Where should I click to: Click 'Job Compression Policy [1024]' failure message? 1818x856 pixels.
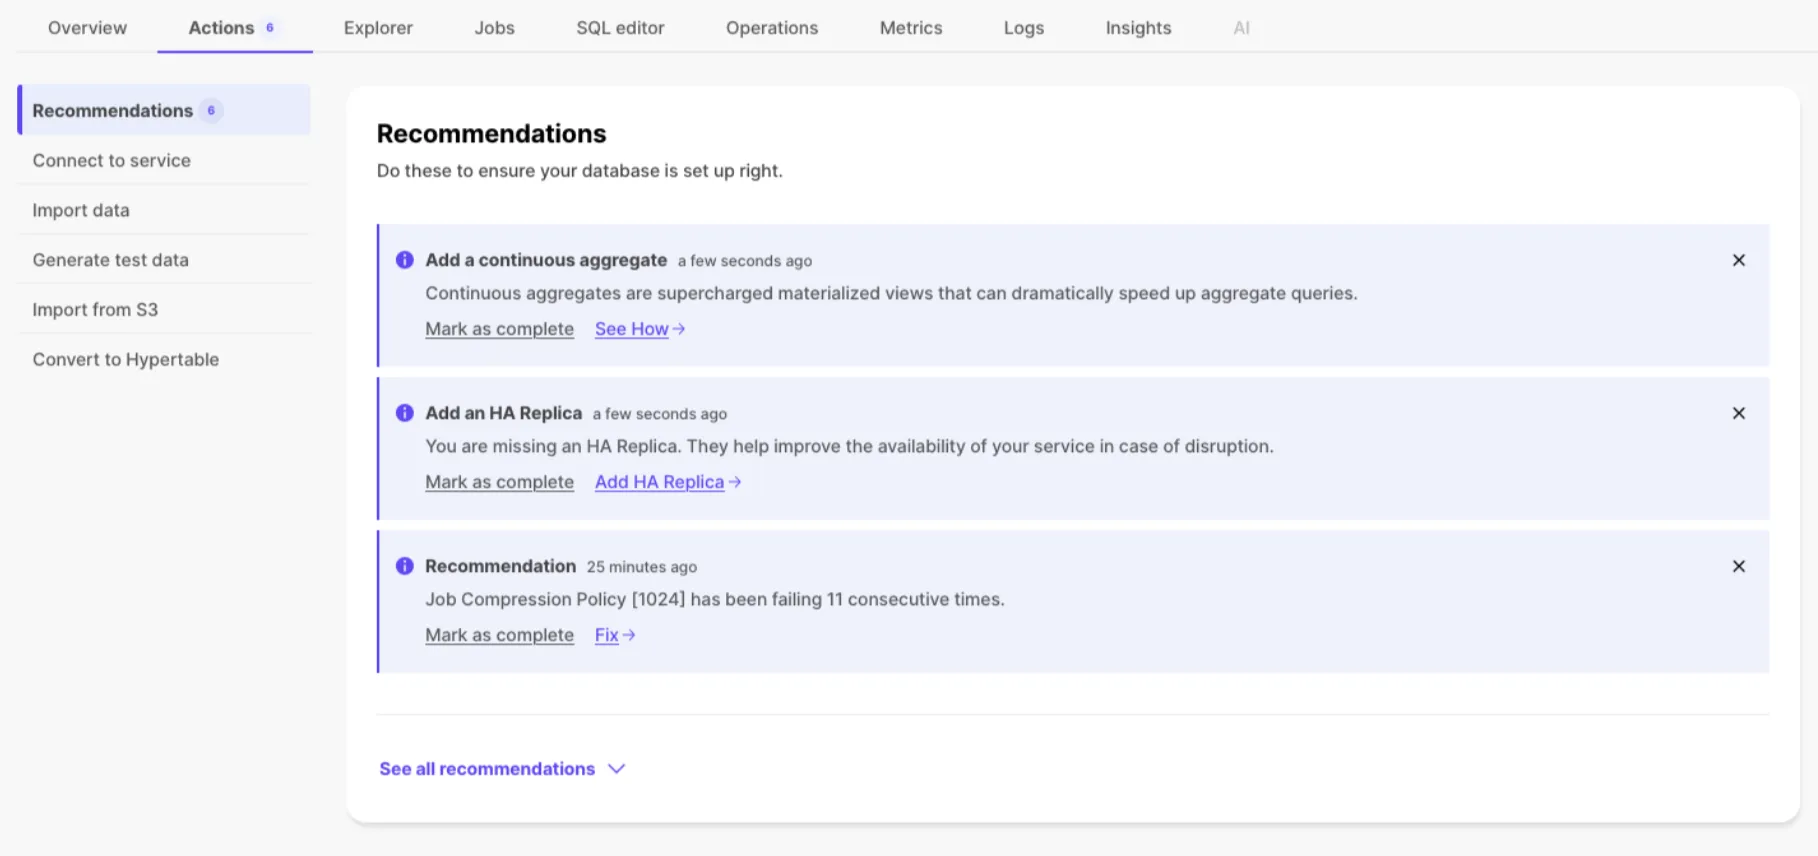(714, 599)
